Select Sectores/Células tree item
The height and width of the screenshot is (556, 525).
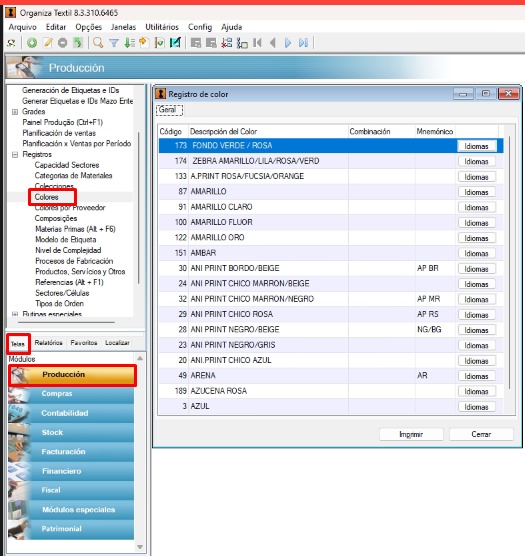click(62, 293)
